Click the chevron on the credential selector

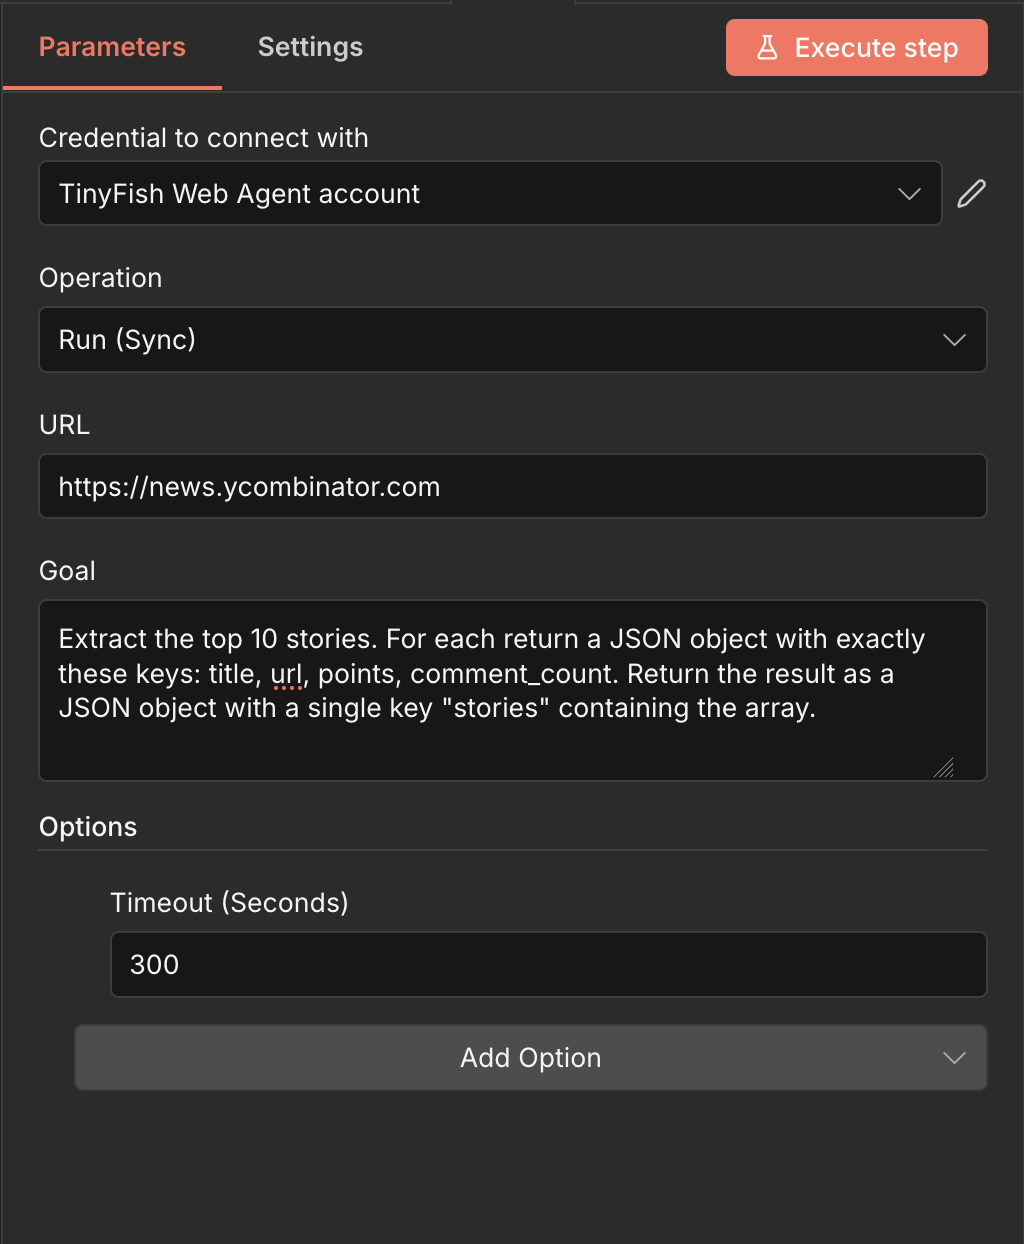click(910, 193)
